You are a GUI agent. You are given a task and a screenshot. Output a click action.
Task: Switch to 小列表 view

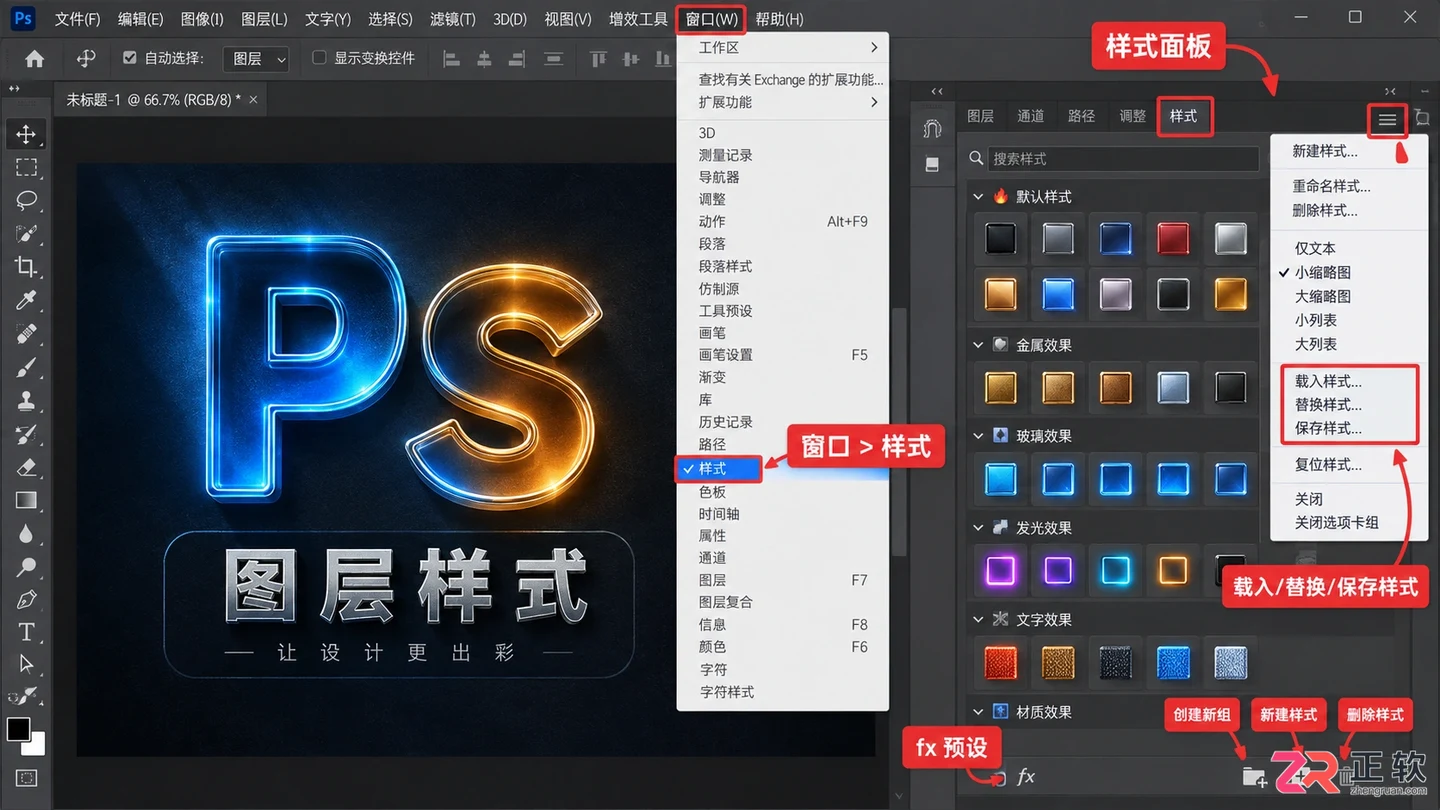1316,320
